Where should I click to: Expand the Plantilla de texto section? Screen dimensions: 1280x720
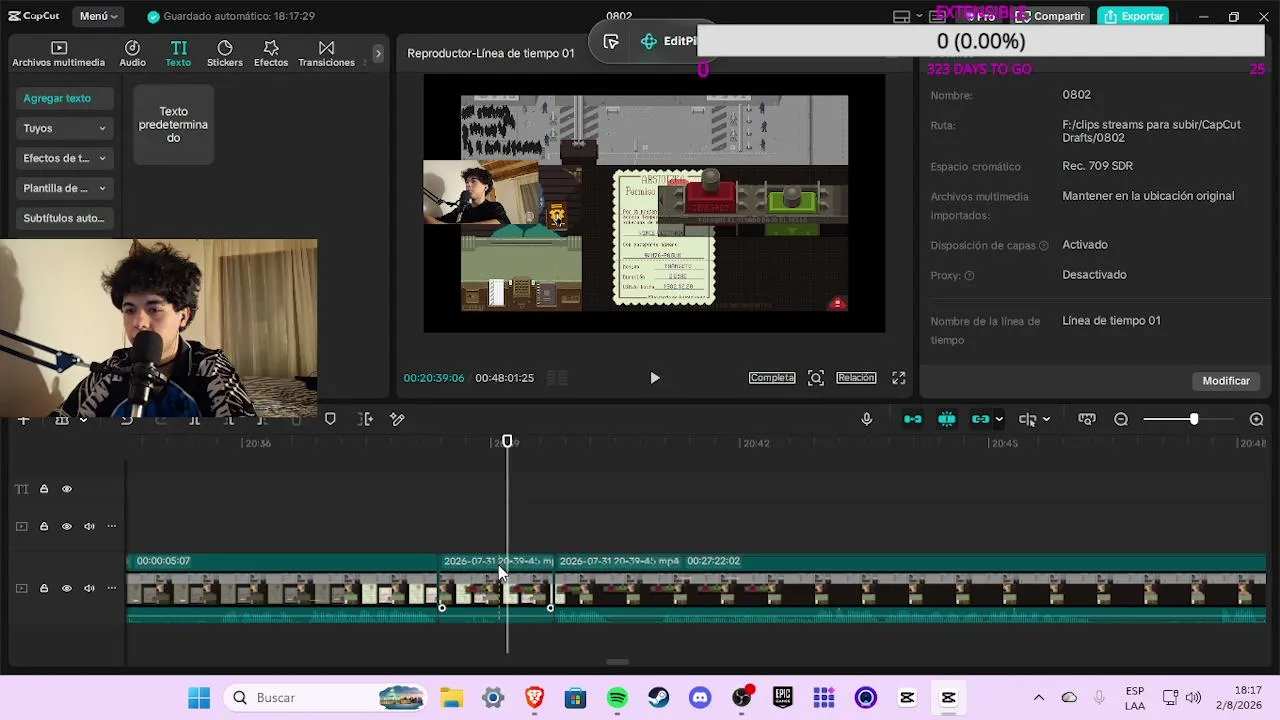click(64, 188)
